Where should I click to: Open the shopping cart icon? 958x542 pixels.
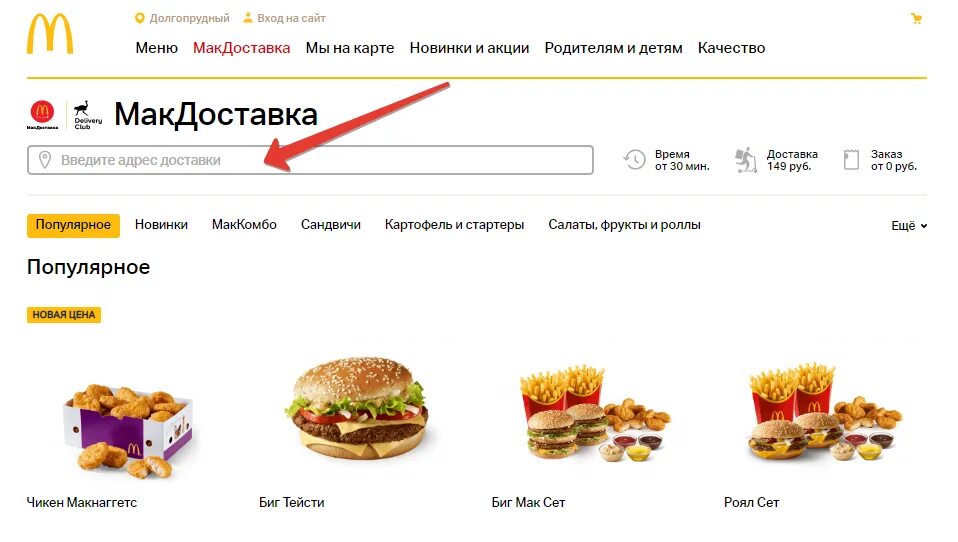[916, 18]
